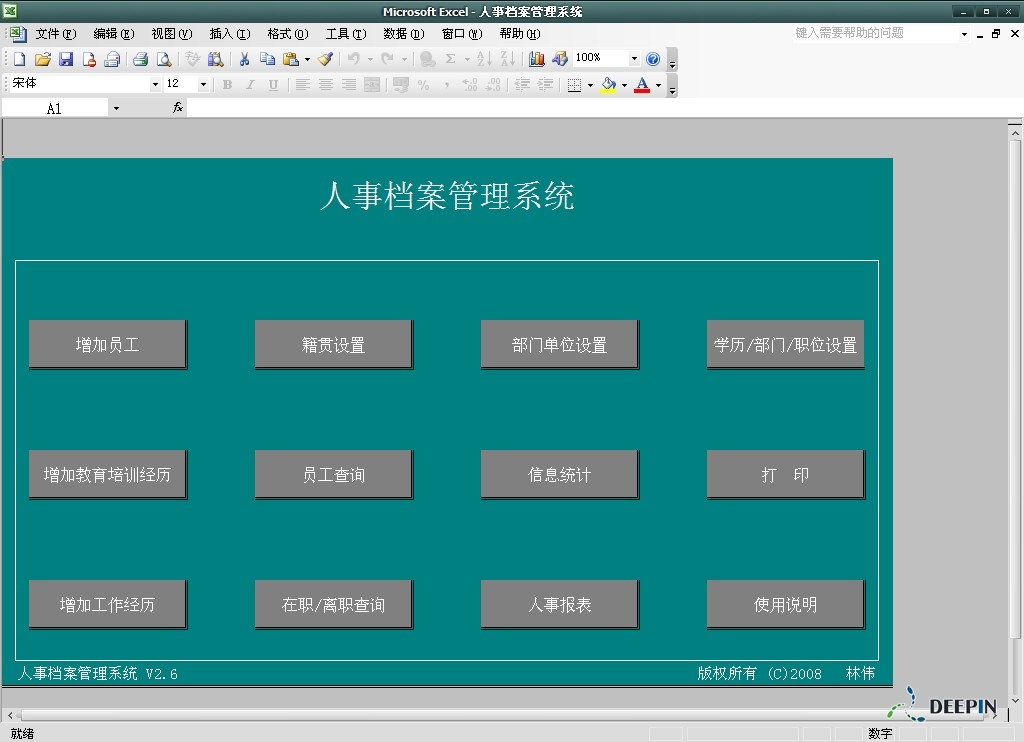This screenshot has width=1024, height=742.
Task: Click the 员工查询 button
Action: point(333,475)
